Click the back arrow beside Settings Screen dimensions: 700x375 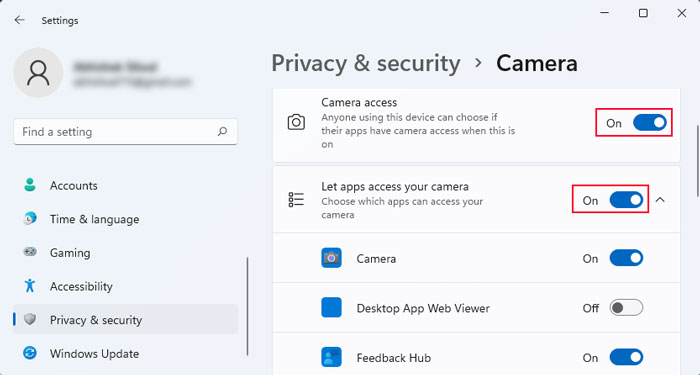coord(19,20)
